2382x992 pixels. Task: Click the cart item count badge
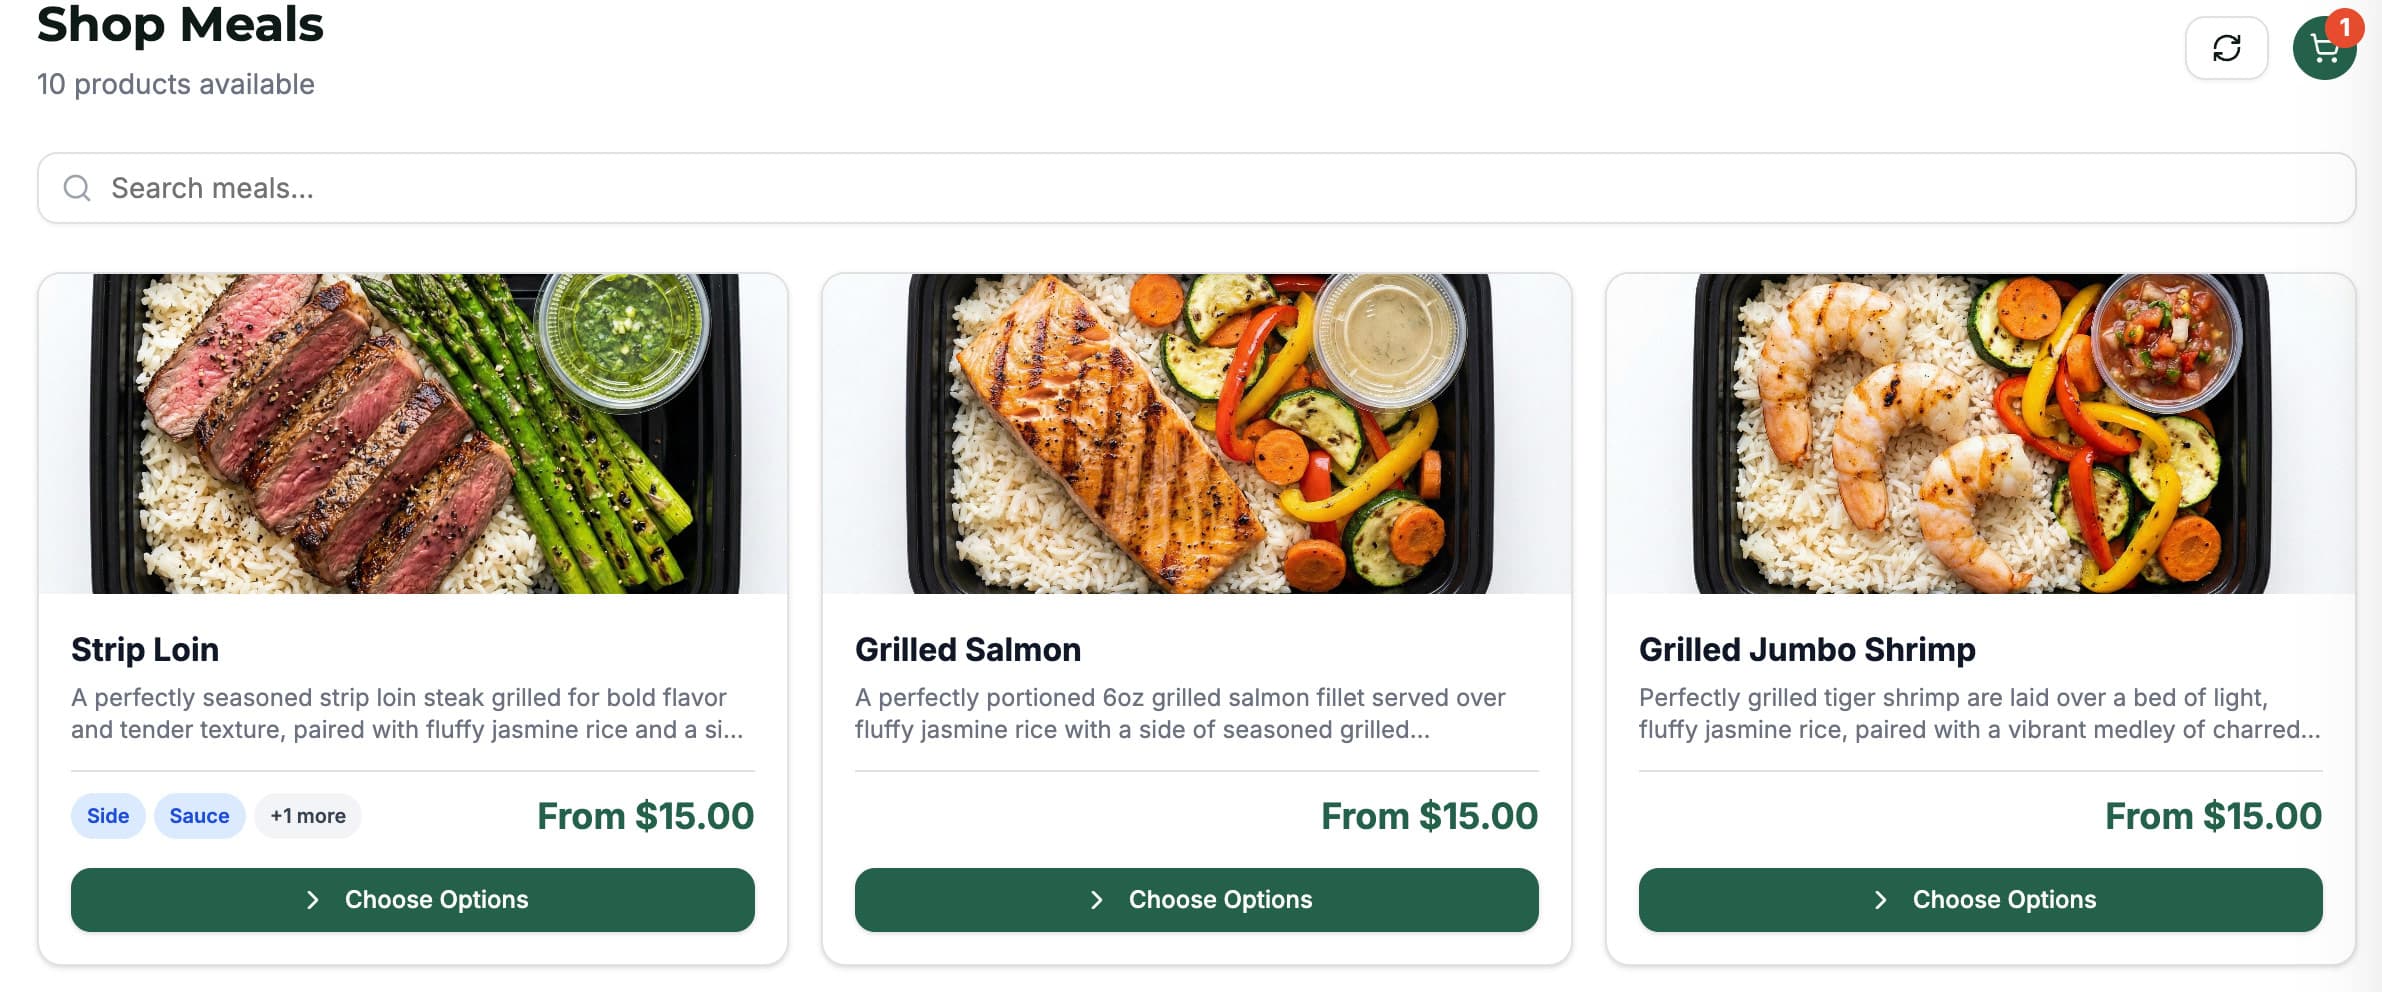click(2345, 27)
